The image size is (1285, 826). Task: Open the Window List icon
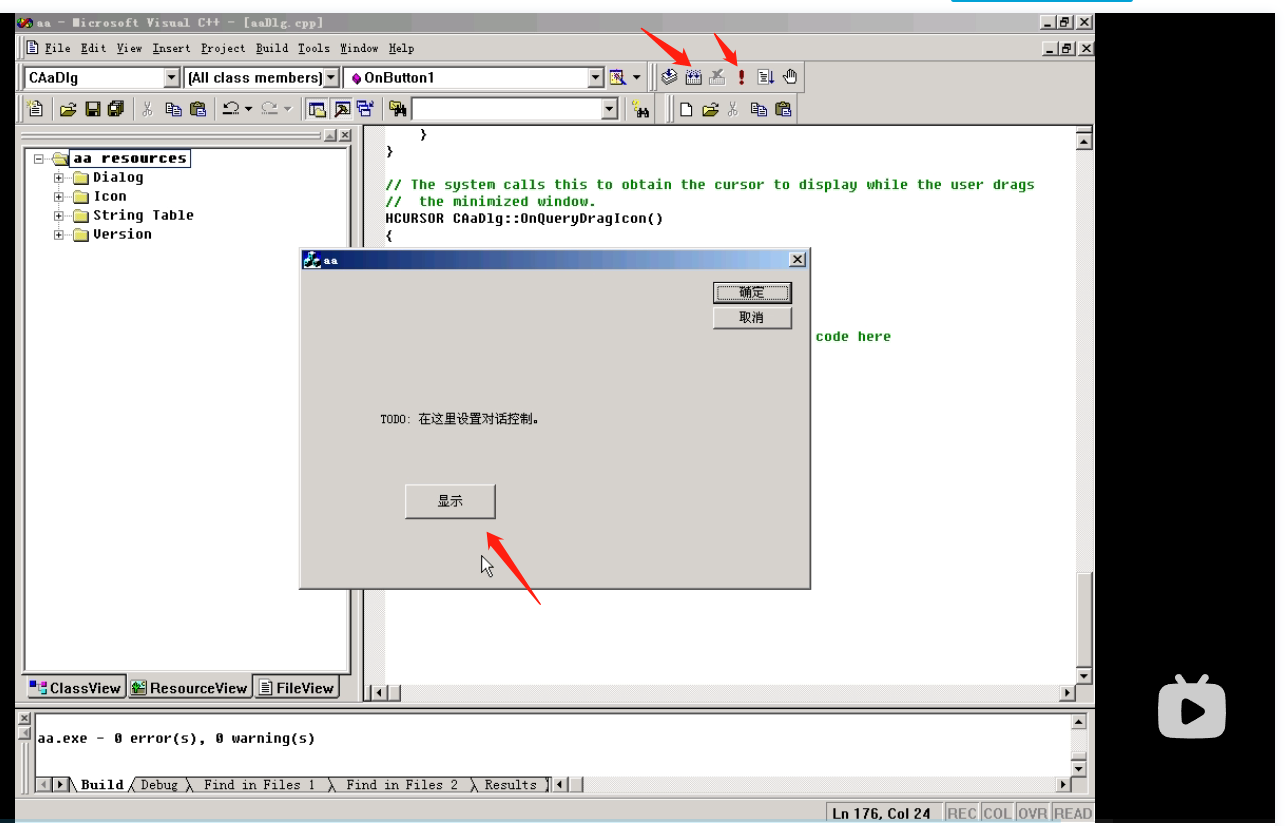pyautogui.click(x=365, y=109)
